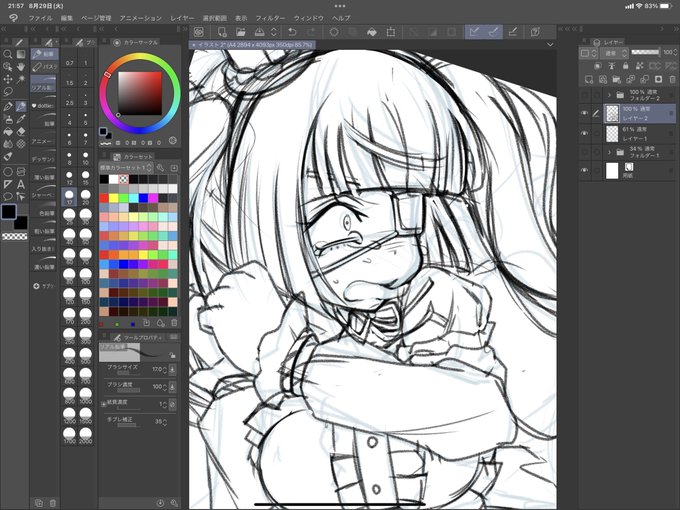Show フォルダー 1 via its visibility box

tap(584, 152)
